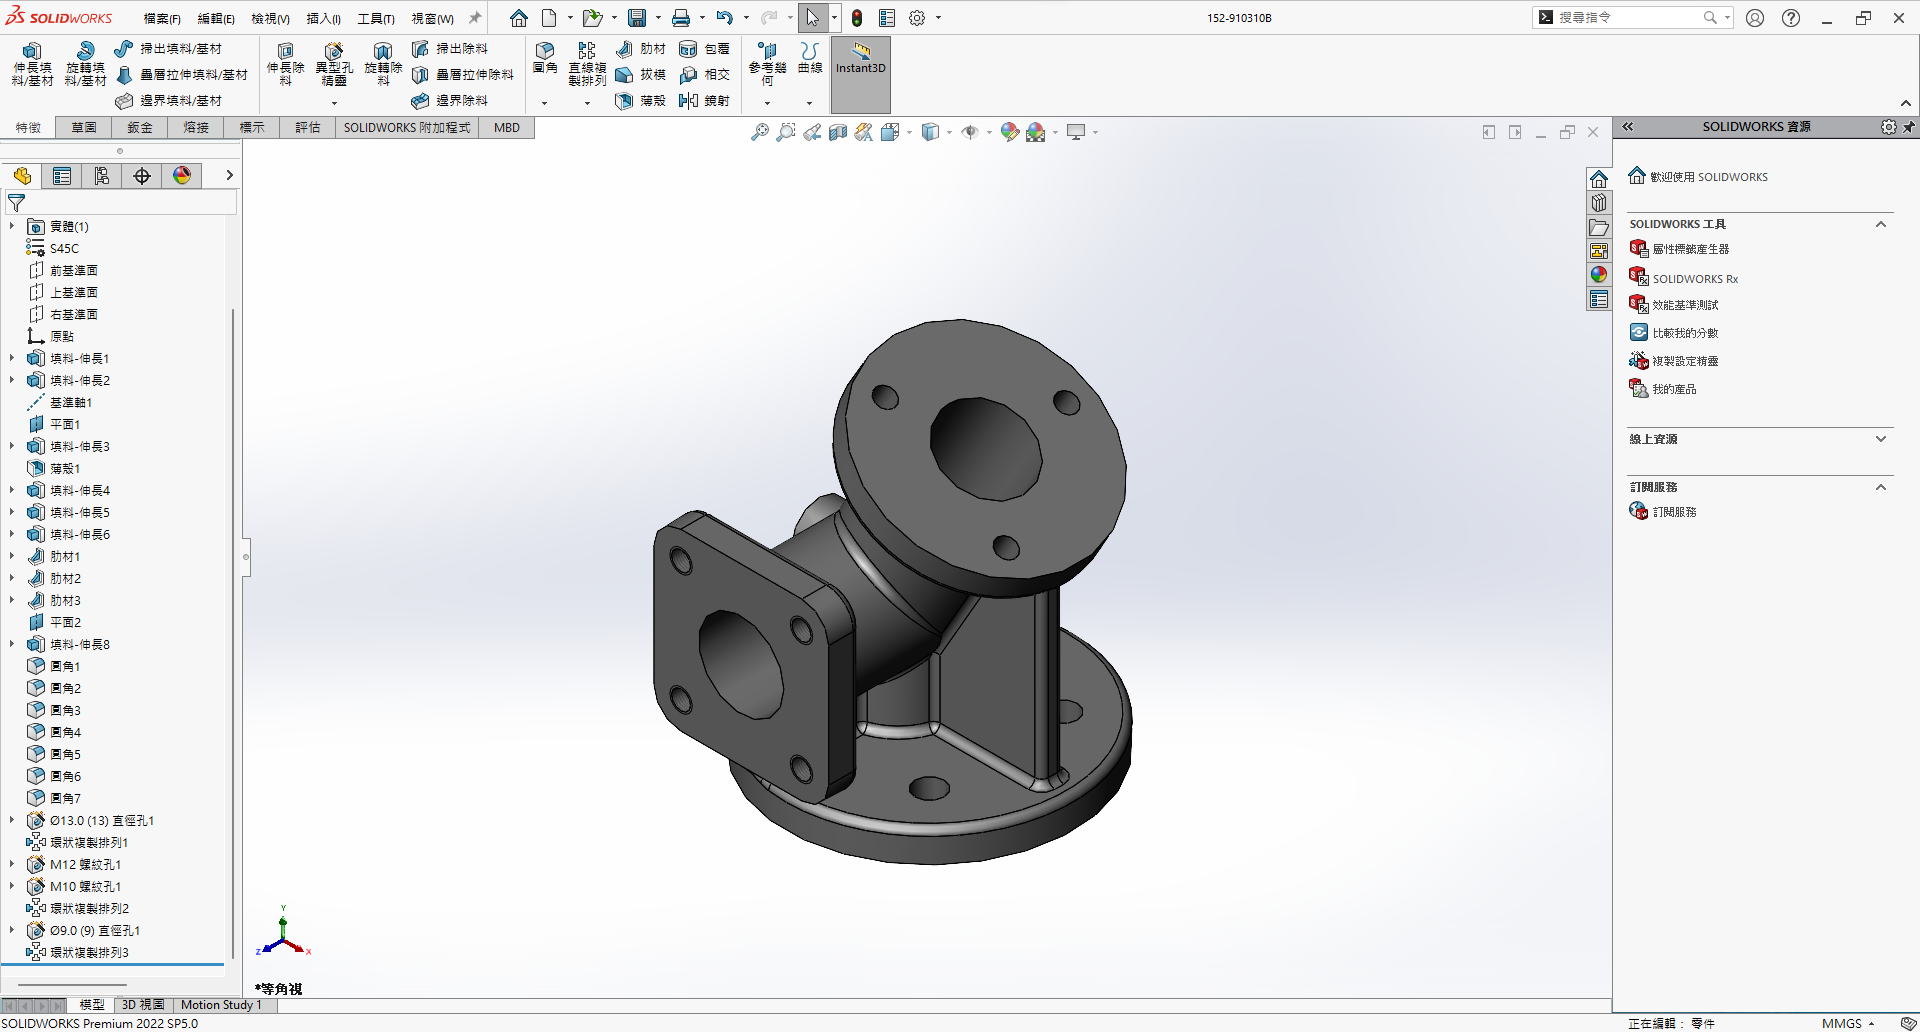Open the 工具(T) menu
The height and width of the screenshot is (1032, 1920).
coord(376,19)
